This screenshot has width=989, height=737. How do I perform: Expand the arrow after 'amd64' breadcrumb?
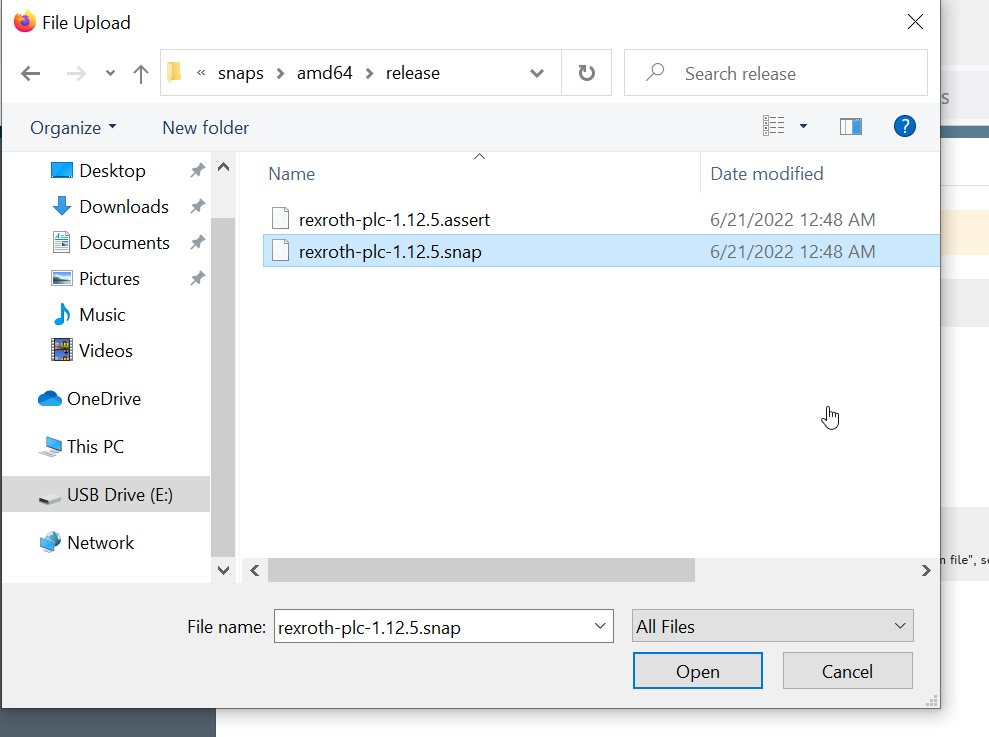click(370, 74)
